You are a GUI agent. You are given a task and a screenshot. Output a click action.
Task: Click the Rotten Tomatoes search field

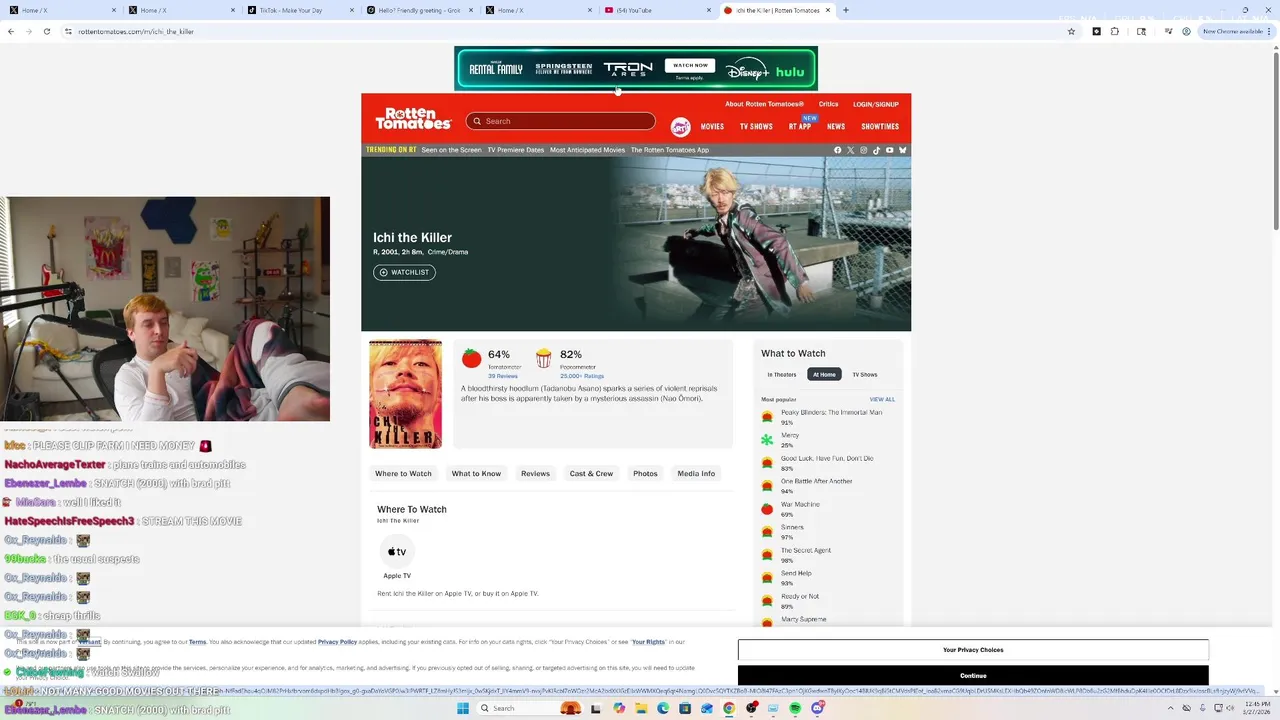pyautogui.click(x=560, y=121)
